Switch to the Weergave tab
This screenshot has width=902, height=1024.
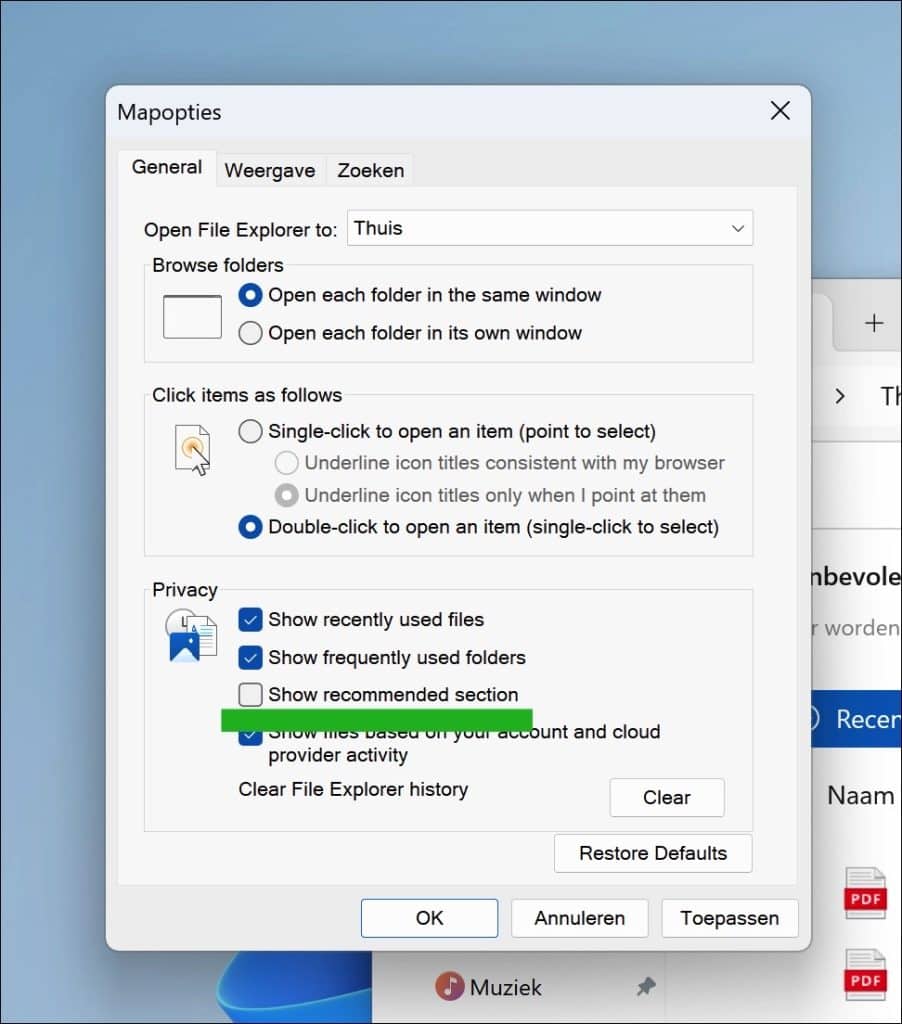[x=270, y=170]
